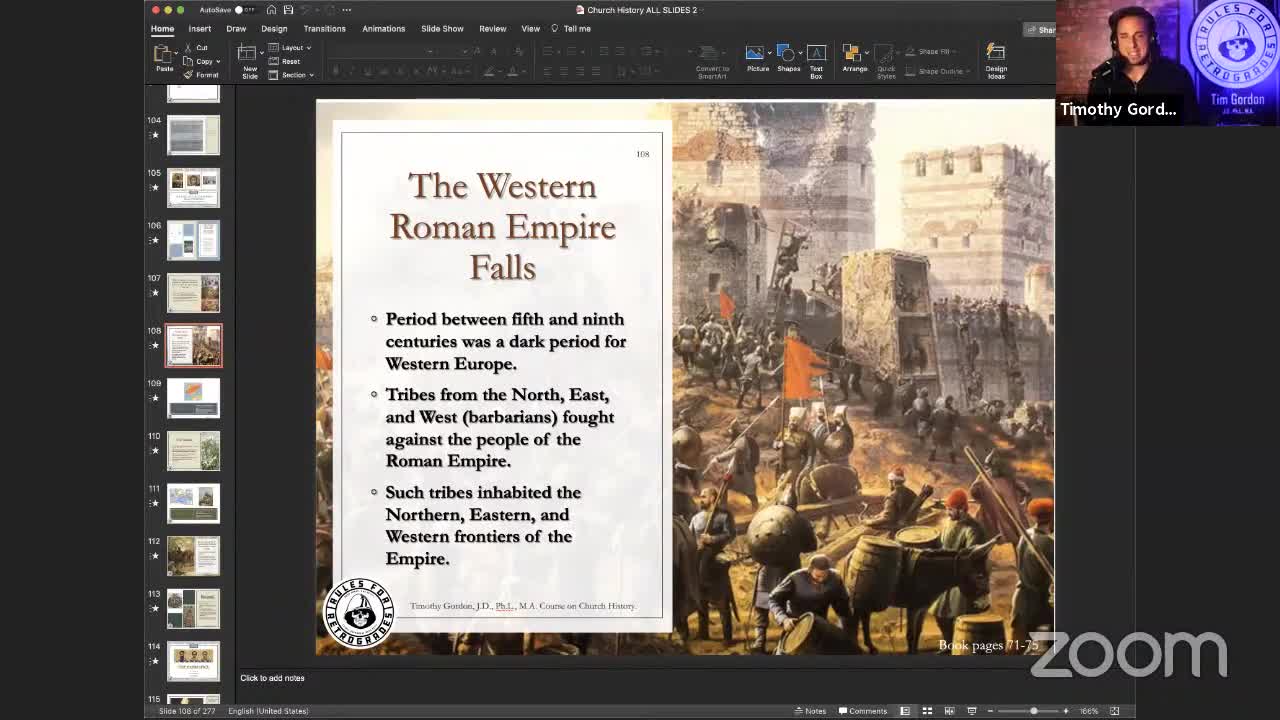
Task: Expand the Copy dropdown arrow
Action: 218,62
